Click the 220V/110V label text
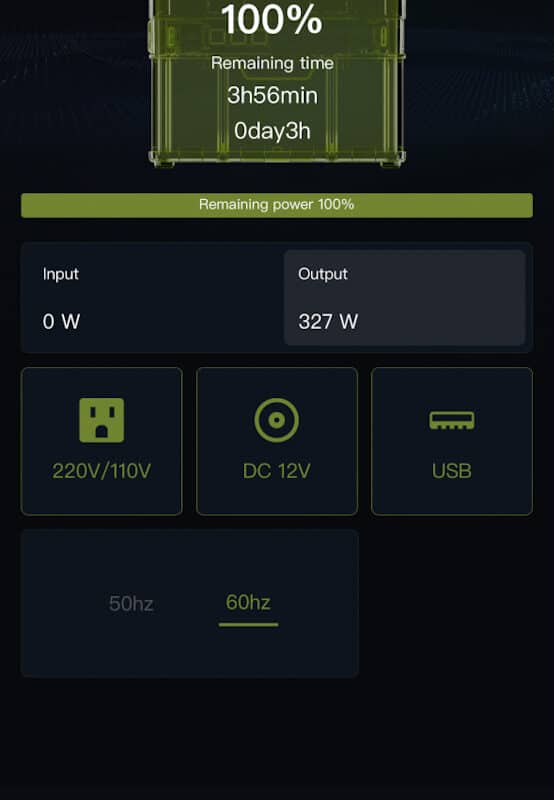554x800 pixels. point(102,471)
